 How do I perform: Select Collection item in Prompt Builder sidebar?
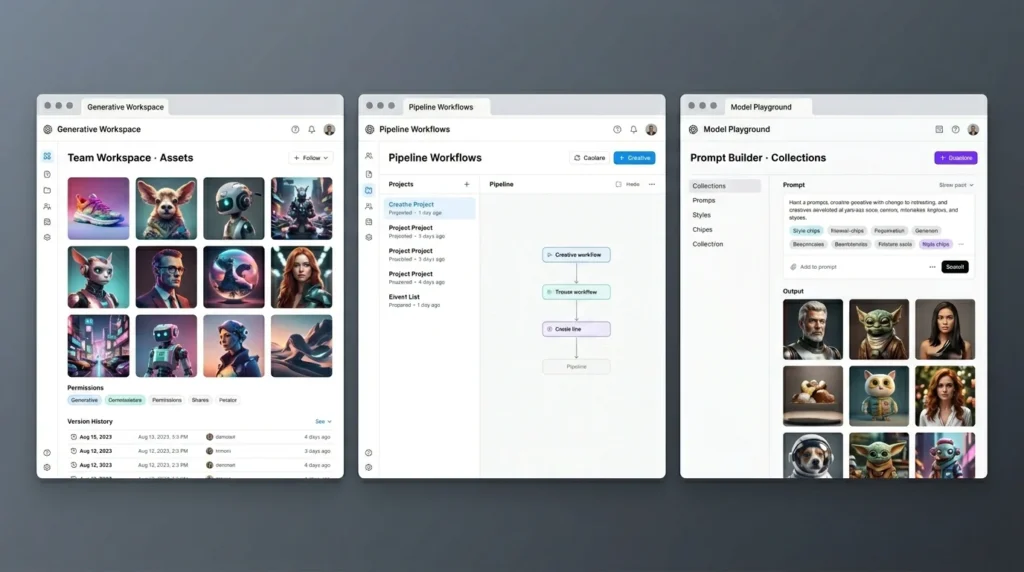[x=708, y=244]
